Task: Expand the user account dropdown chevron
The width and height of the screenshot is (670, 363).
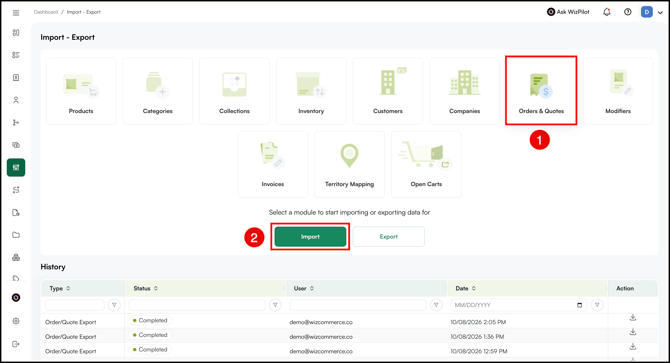Action: click(x=660, y=12)
